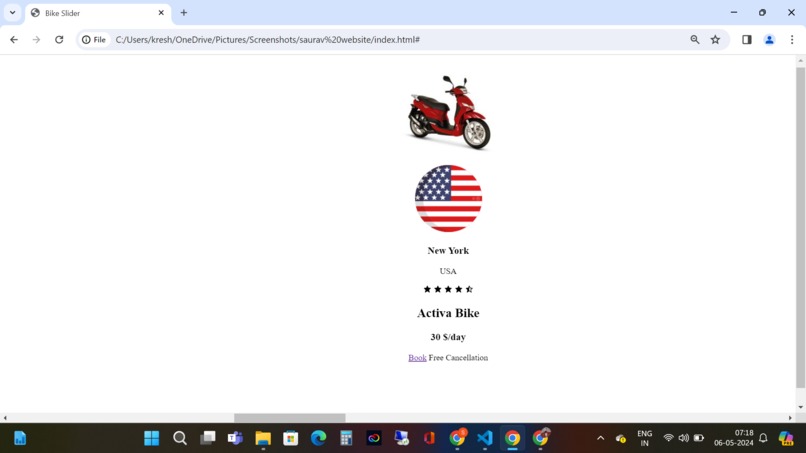Open taskbar Search

[x=179, y=438]
